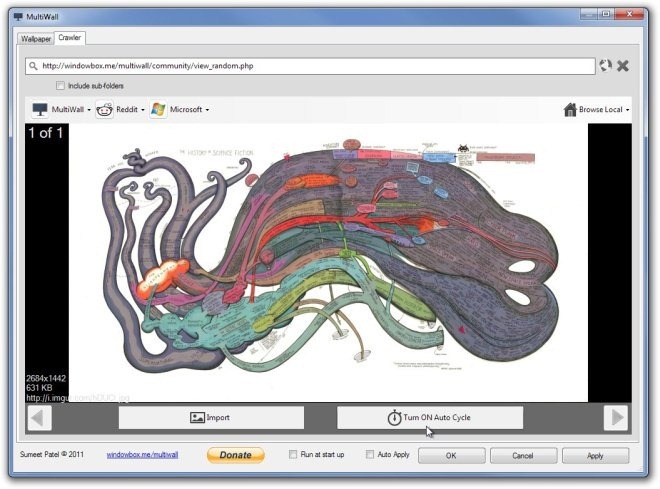Go to next image with right arrow

click(x=616, y=417)
